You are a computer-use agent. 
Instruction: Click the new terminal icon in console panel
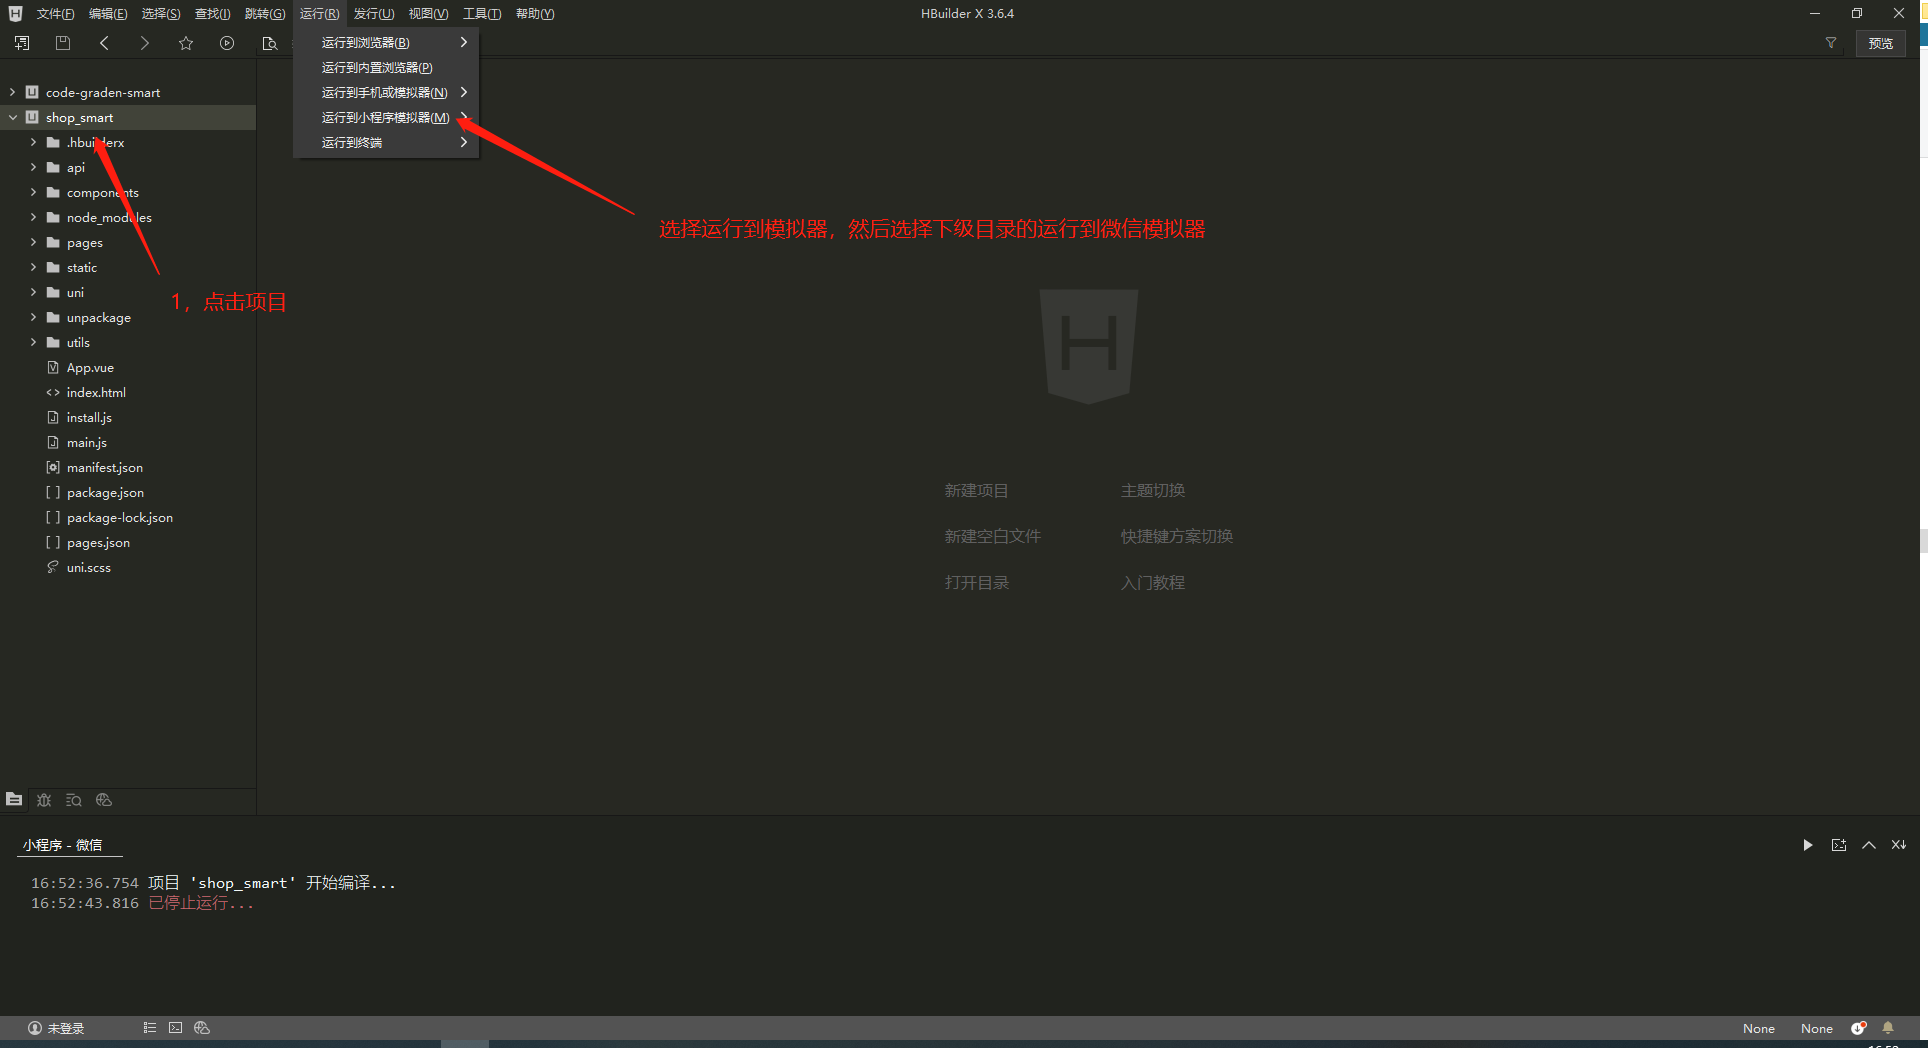(x=1838, y=845)
